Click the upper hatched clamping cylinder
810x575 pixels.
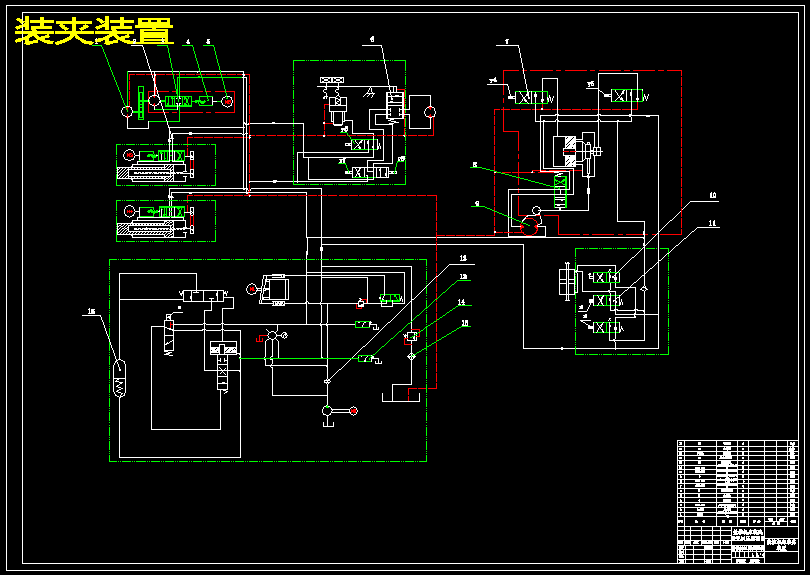[151, 174]
